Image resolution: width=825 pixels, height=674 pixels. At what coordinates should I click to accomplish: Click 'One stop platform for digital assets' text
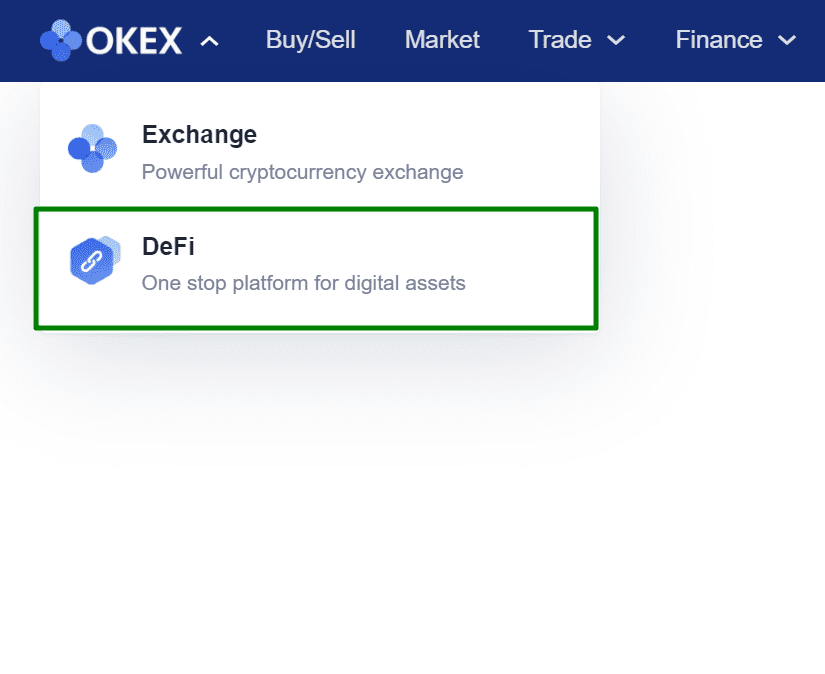pyautogui.click(x=303, y=283)
